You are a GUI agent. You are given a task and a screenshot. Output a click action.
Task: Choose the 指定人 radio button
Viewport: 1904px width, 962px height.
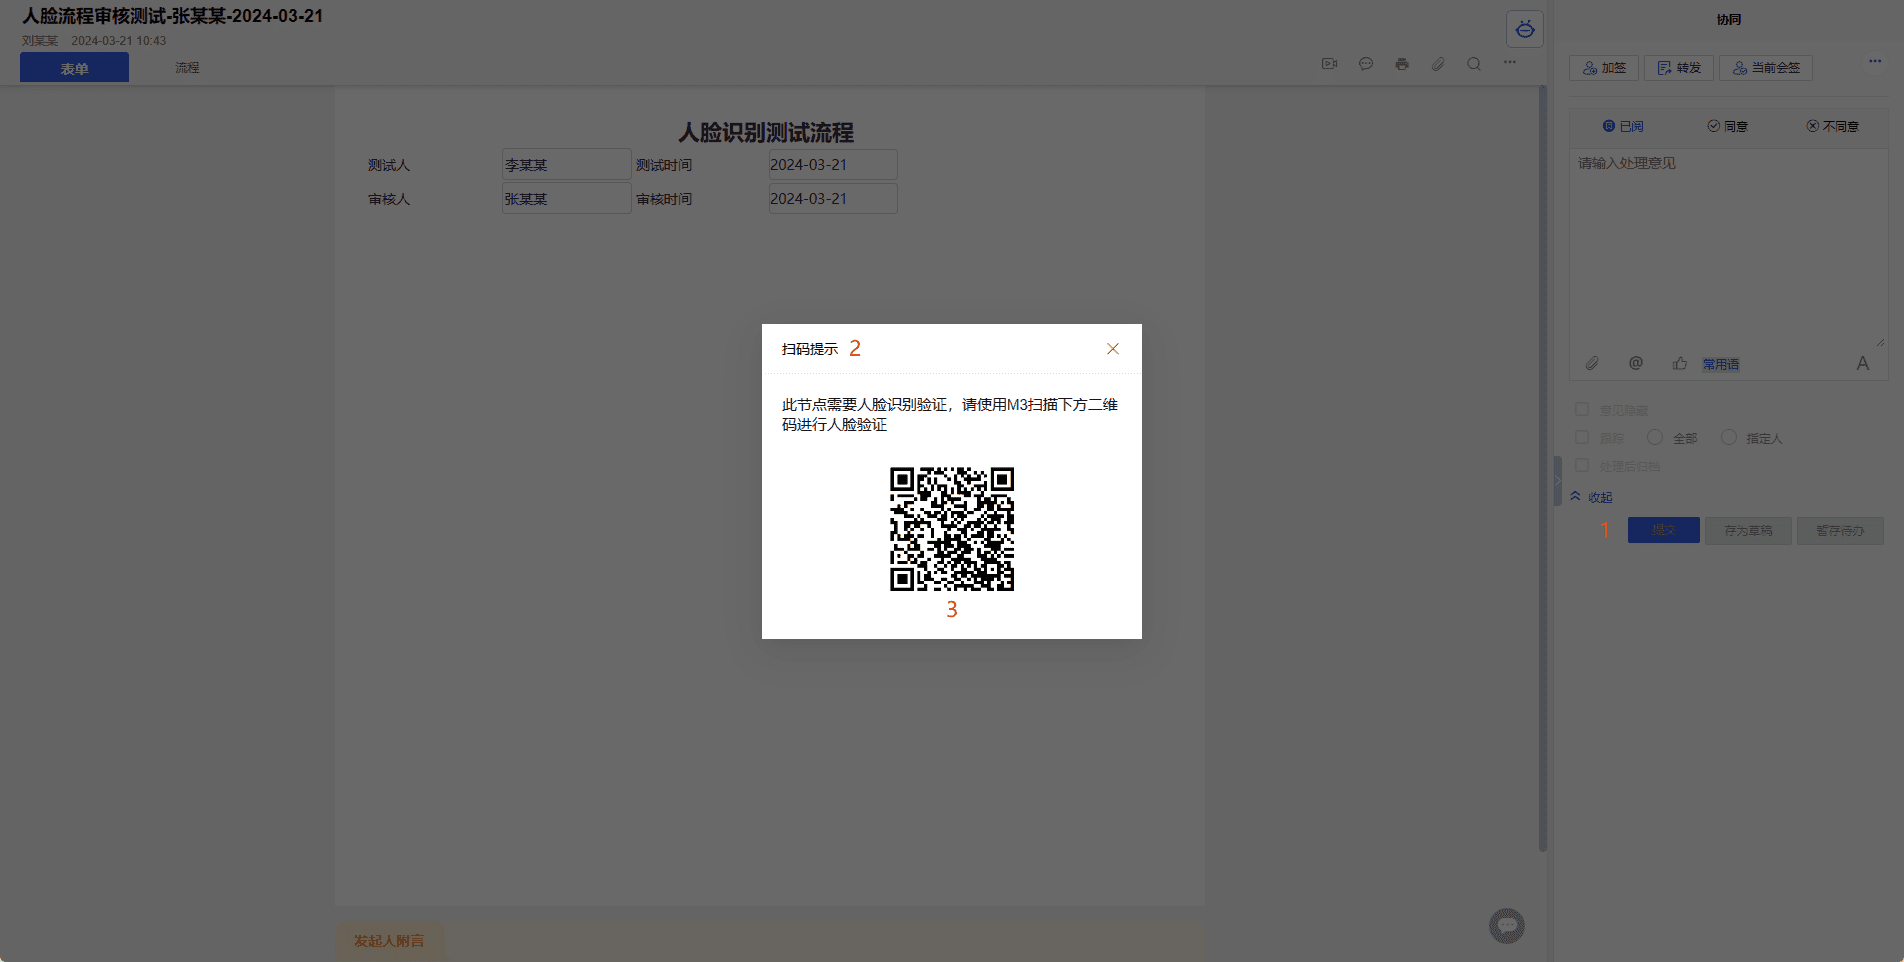click(x=1729, y=437)
